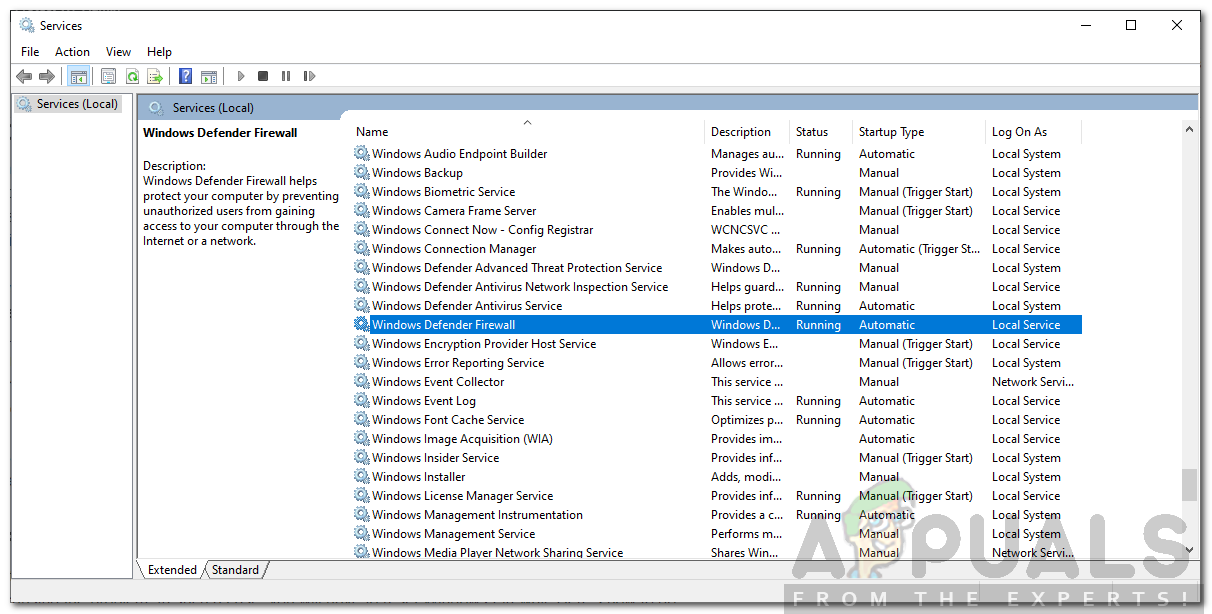1212x614 pixels.
Task: Click the gear icon beside Windows Management Service
Action: click(x=362, y=534)
